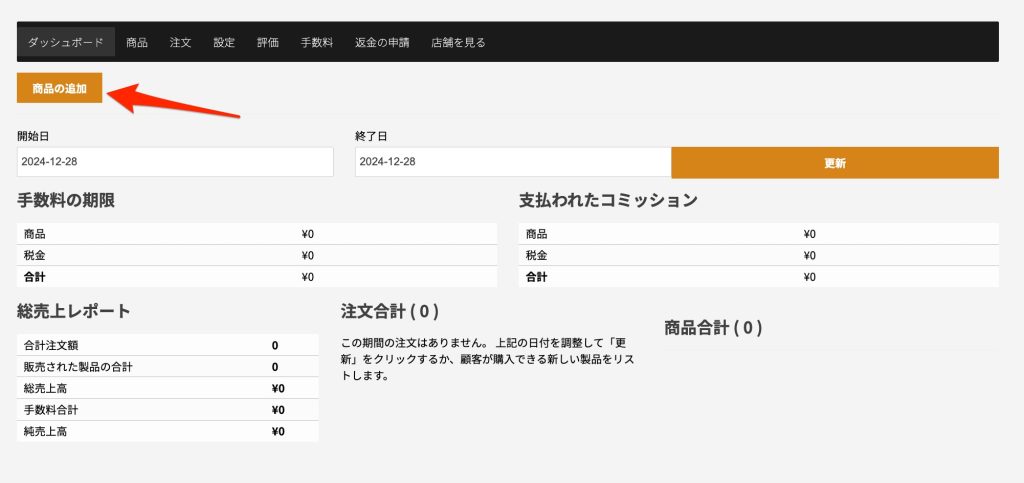
Task: Open the ダッシュボード tab in navigation
Action: [65, 42]
